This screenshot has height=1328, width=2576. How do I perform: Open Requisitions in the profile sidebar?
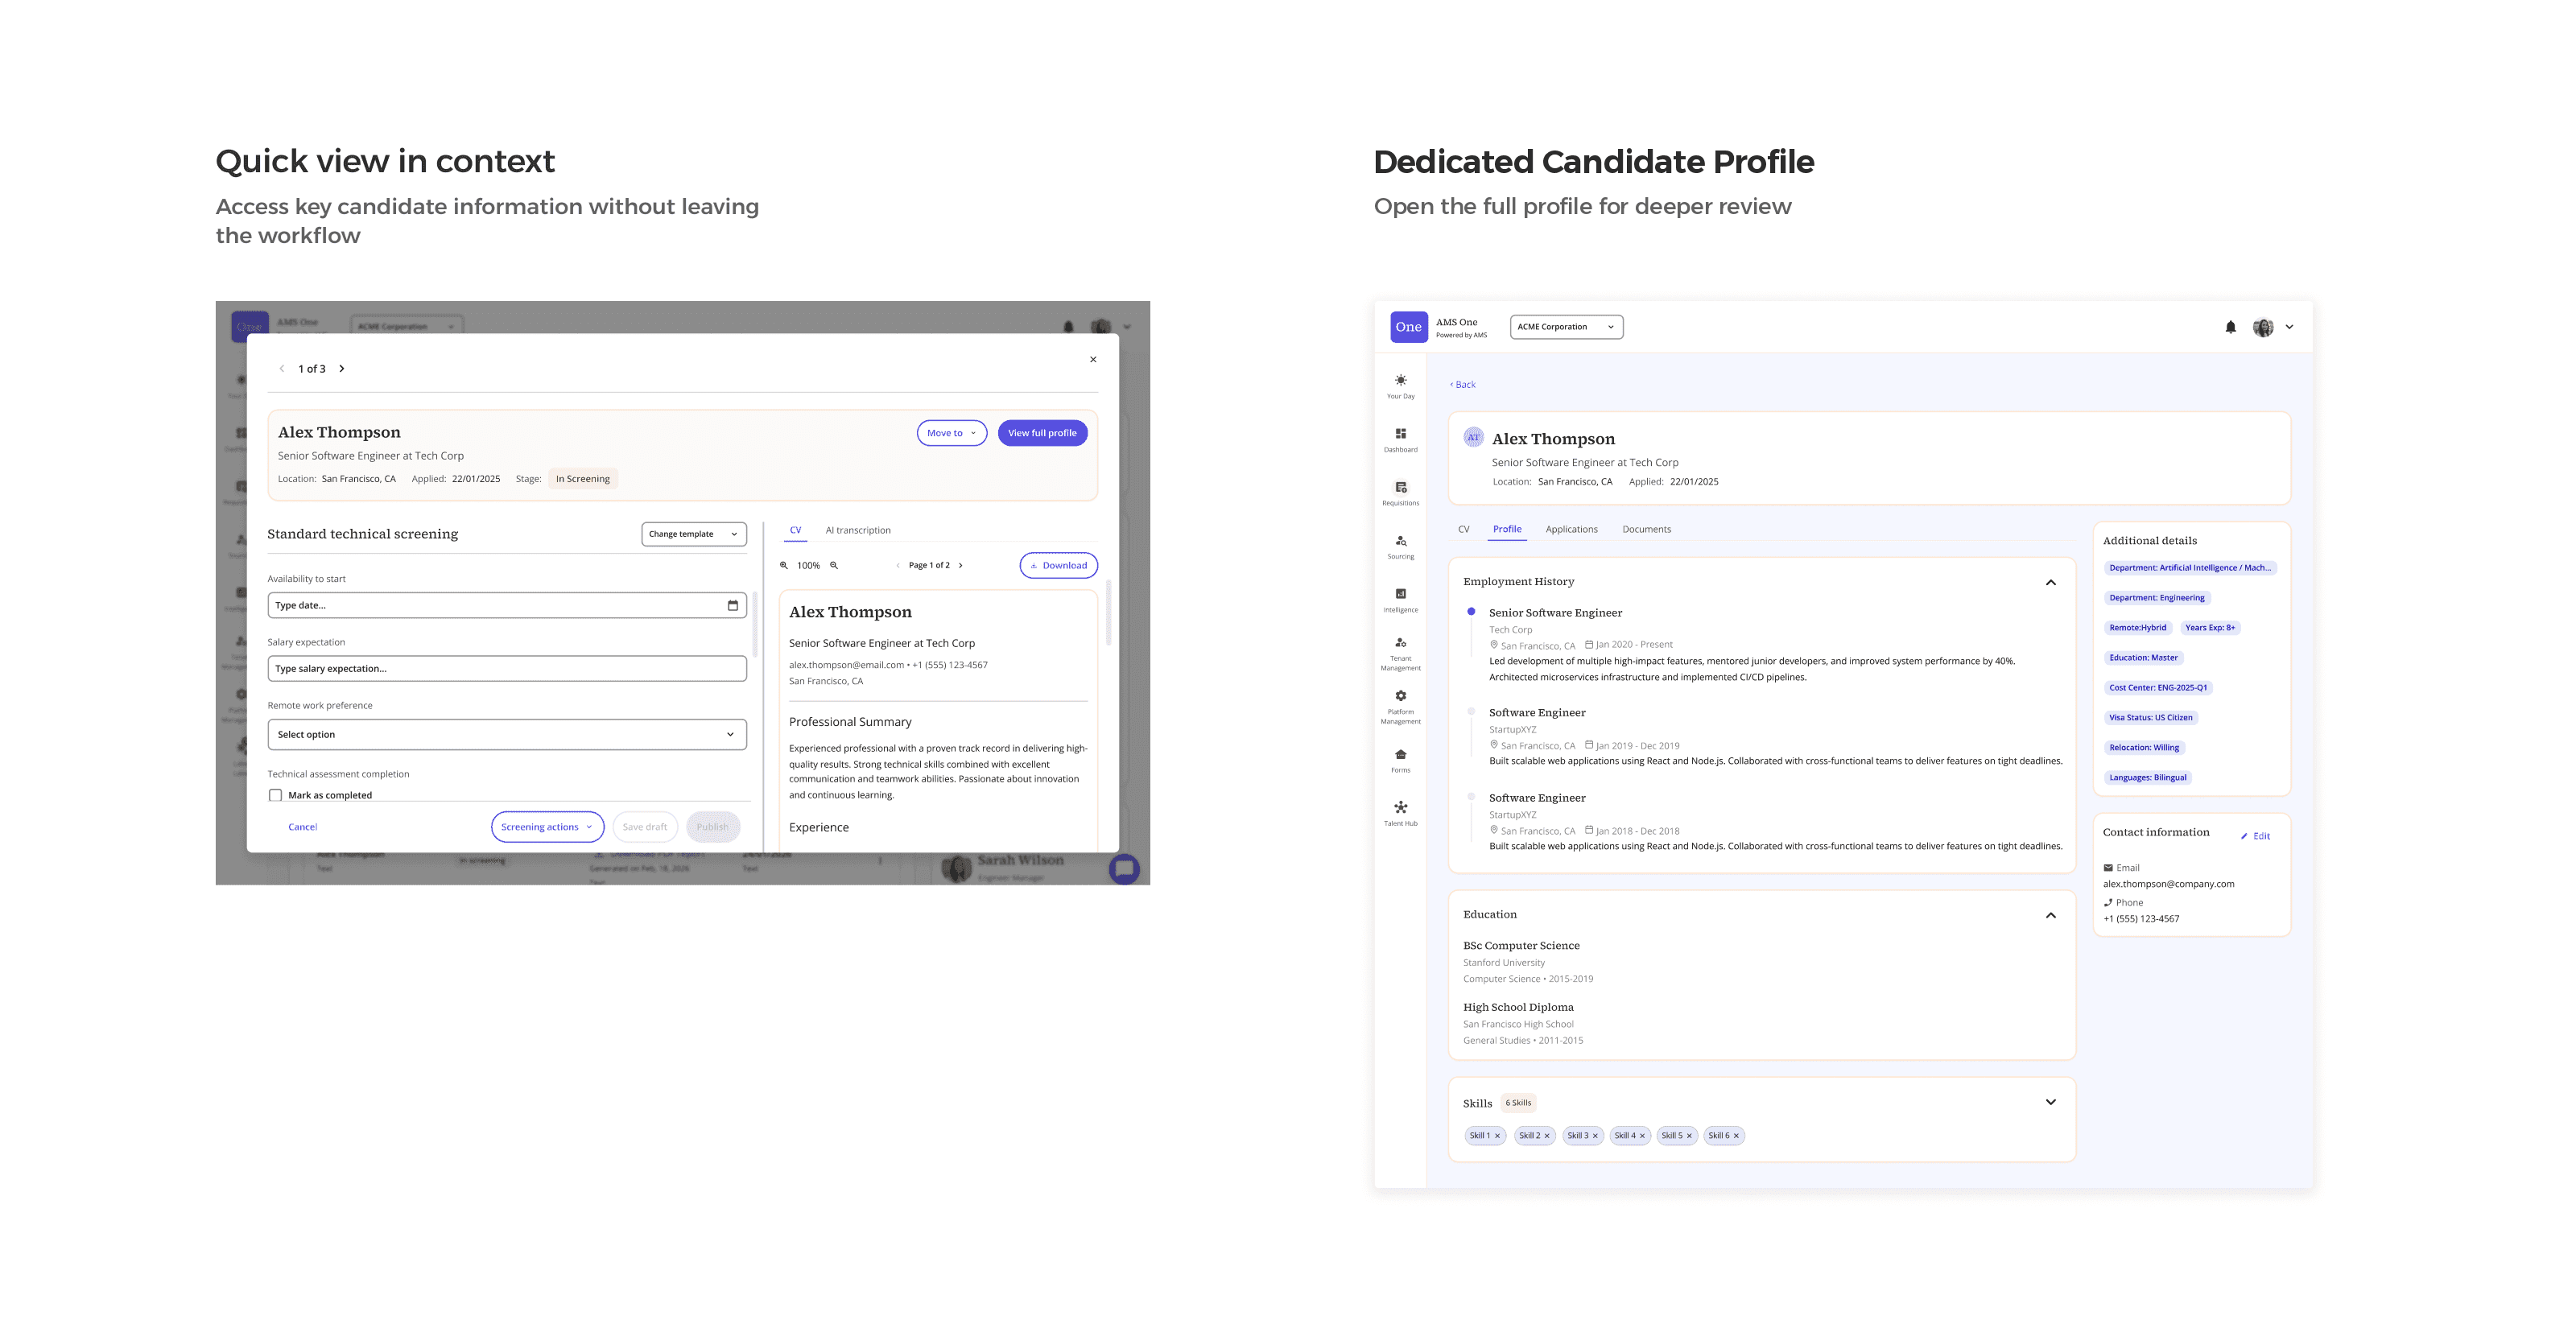coord(1400,493)
